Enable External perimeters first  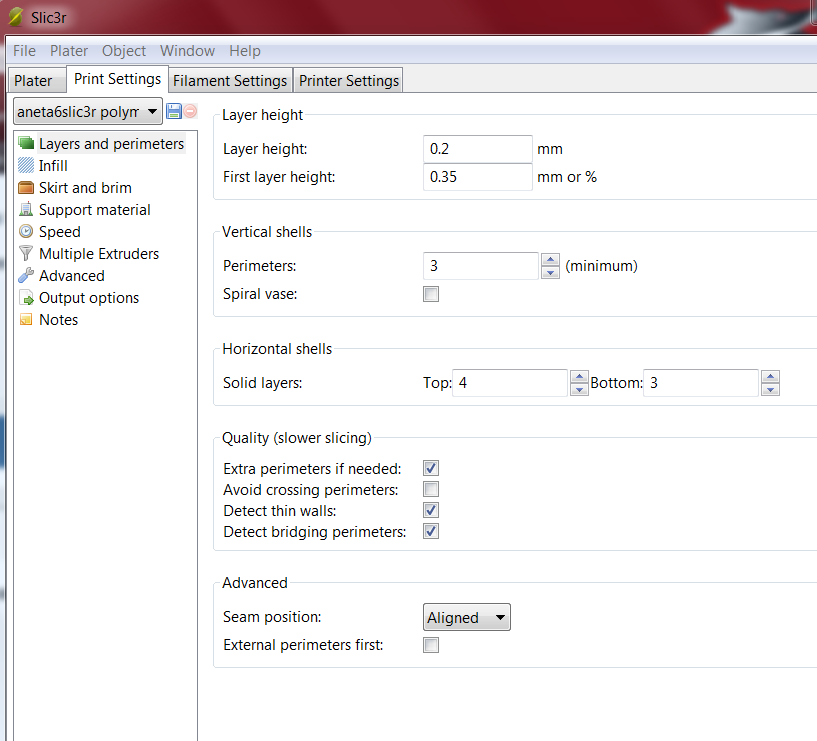(431, 645)
